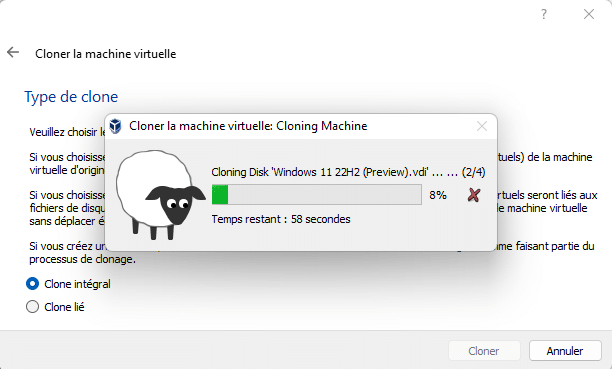The image size is (612, 369).
Task: Click the green cloning progress bar
Action: pos(317,194)
